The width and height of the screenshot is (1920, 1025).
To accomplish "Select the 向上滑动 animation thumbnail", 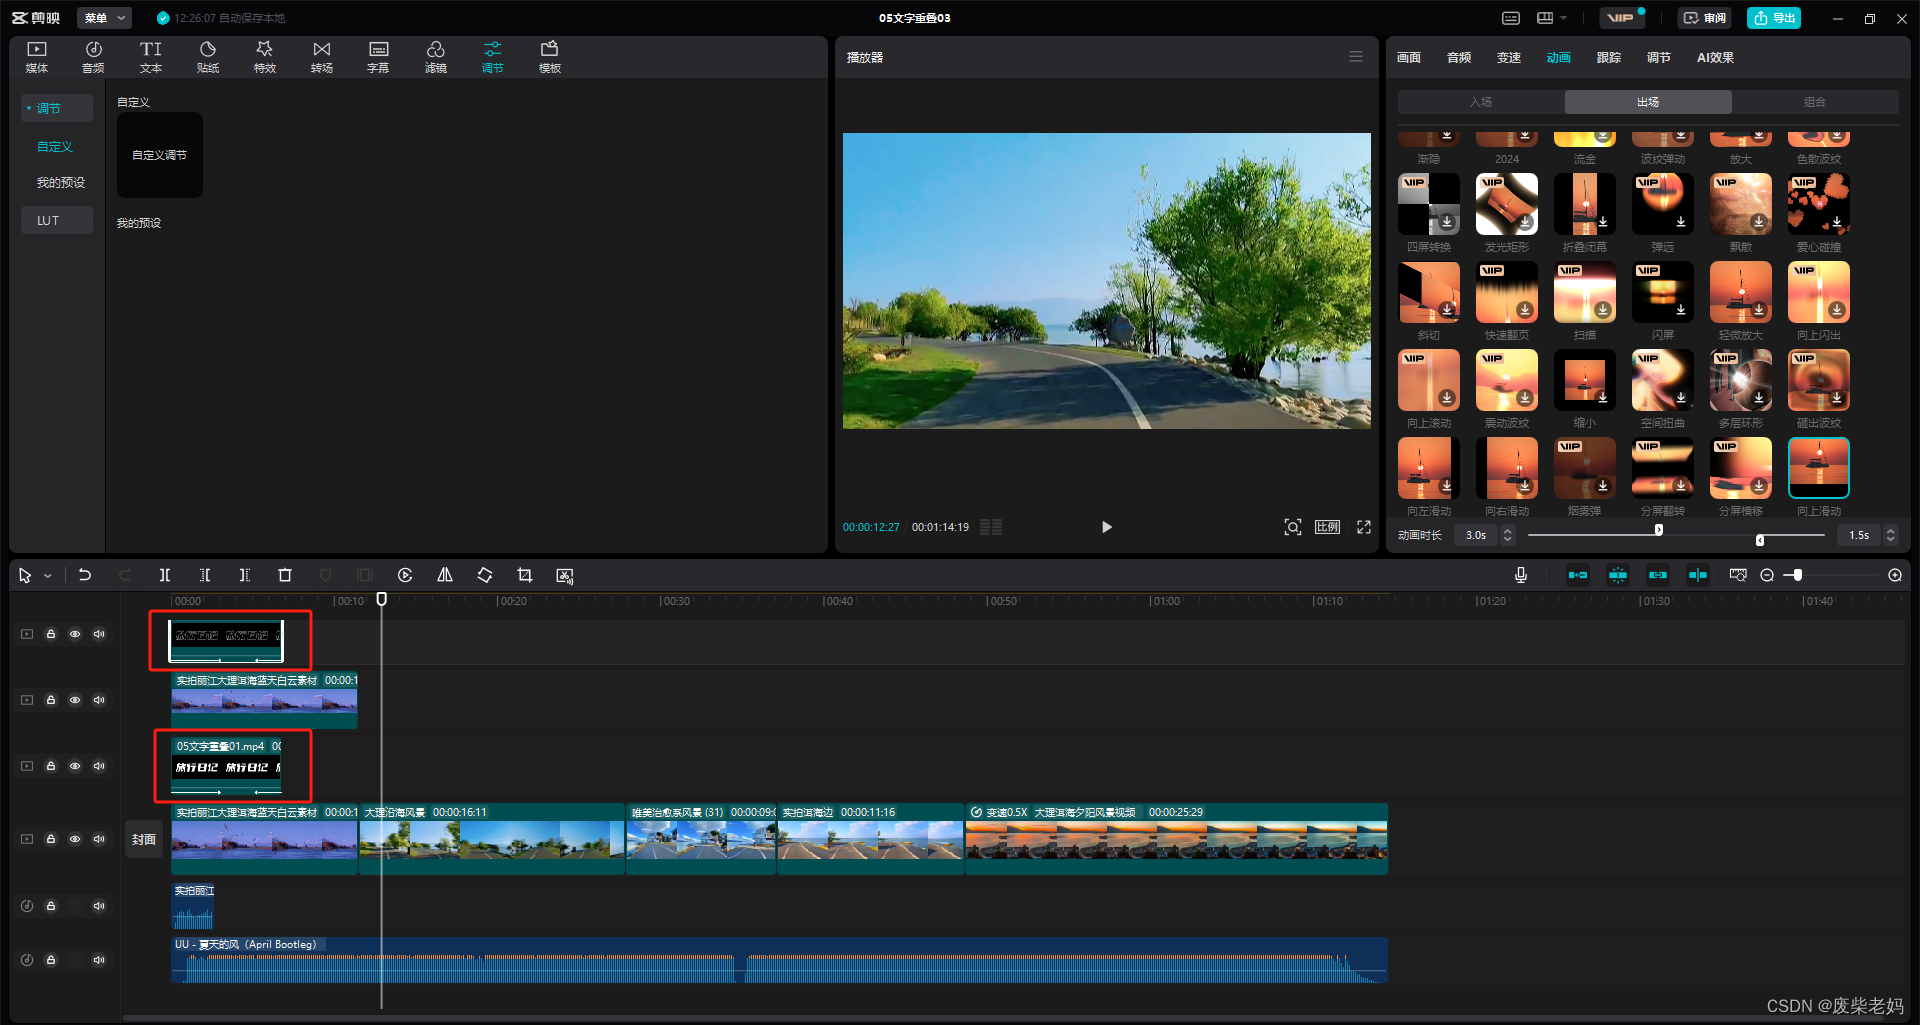I will coord(1818,468).
